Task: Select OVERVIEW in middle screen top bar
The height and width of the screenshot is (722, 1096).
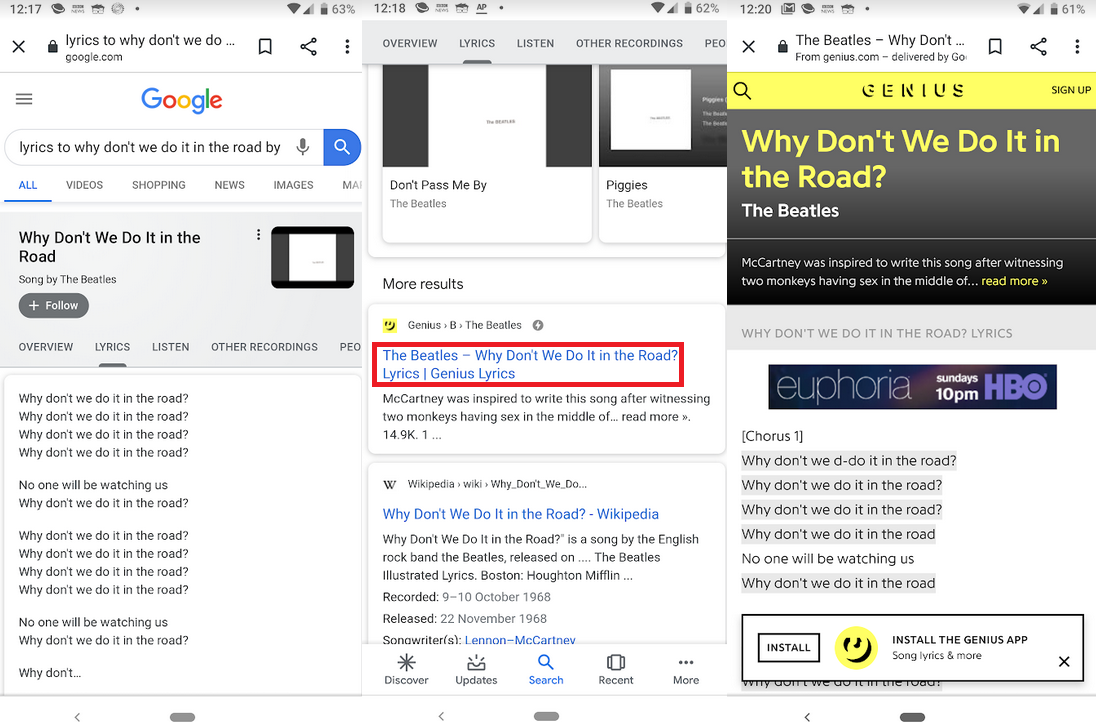Action: (410, 43)
